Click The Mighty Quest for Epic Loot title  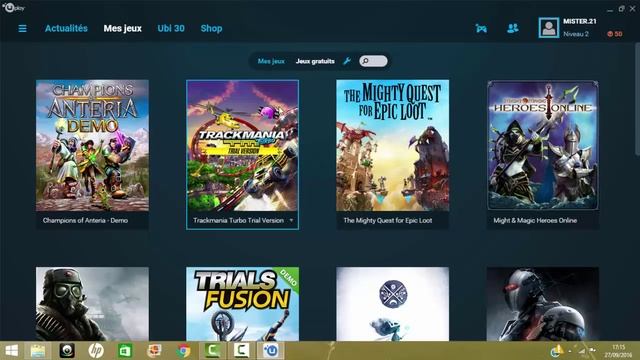coord(388,220)
